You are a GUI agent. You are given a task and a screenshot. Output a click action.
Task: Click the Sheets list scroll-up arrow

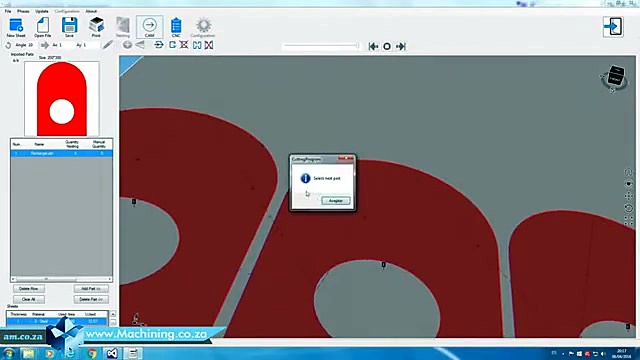113,314
